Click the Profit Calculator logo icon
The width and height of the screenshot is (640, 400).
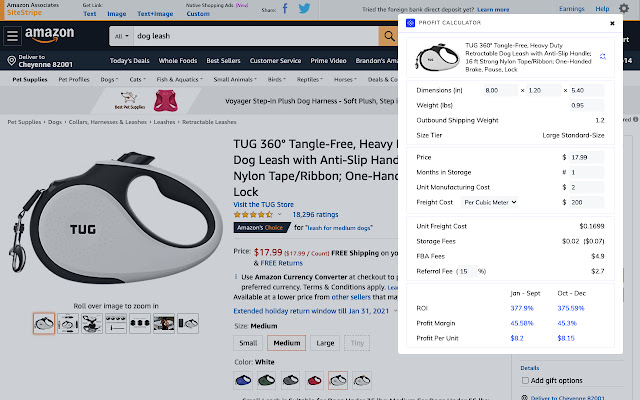(x=410, y=22)
